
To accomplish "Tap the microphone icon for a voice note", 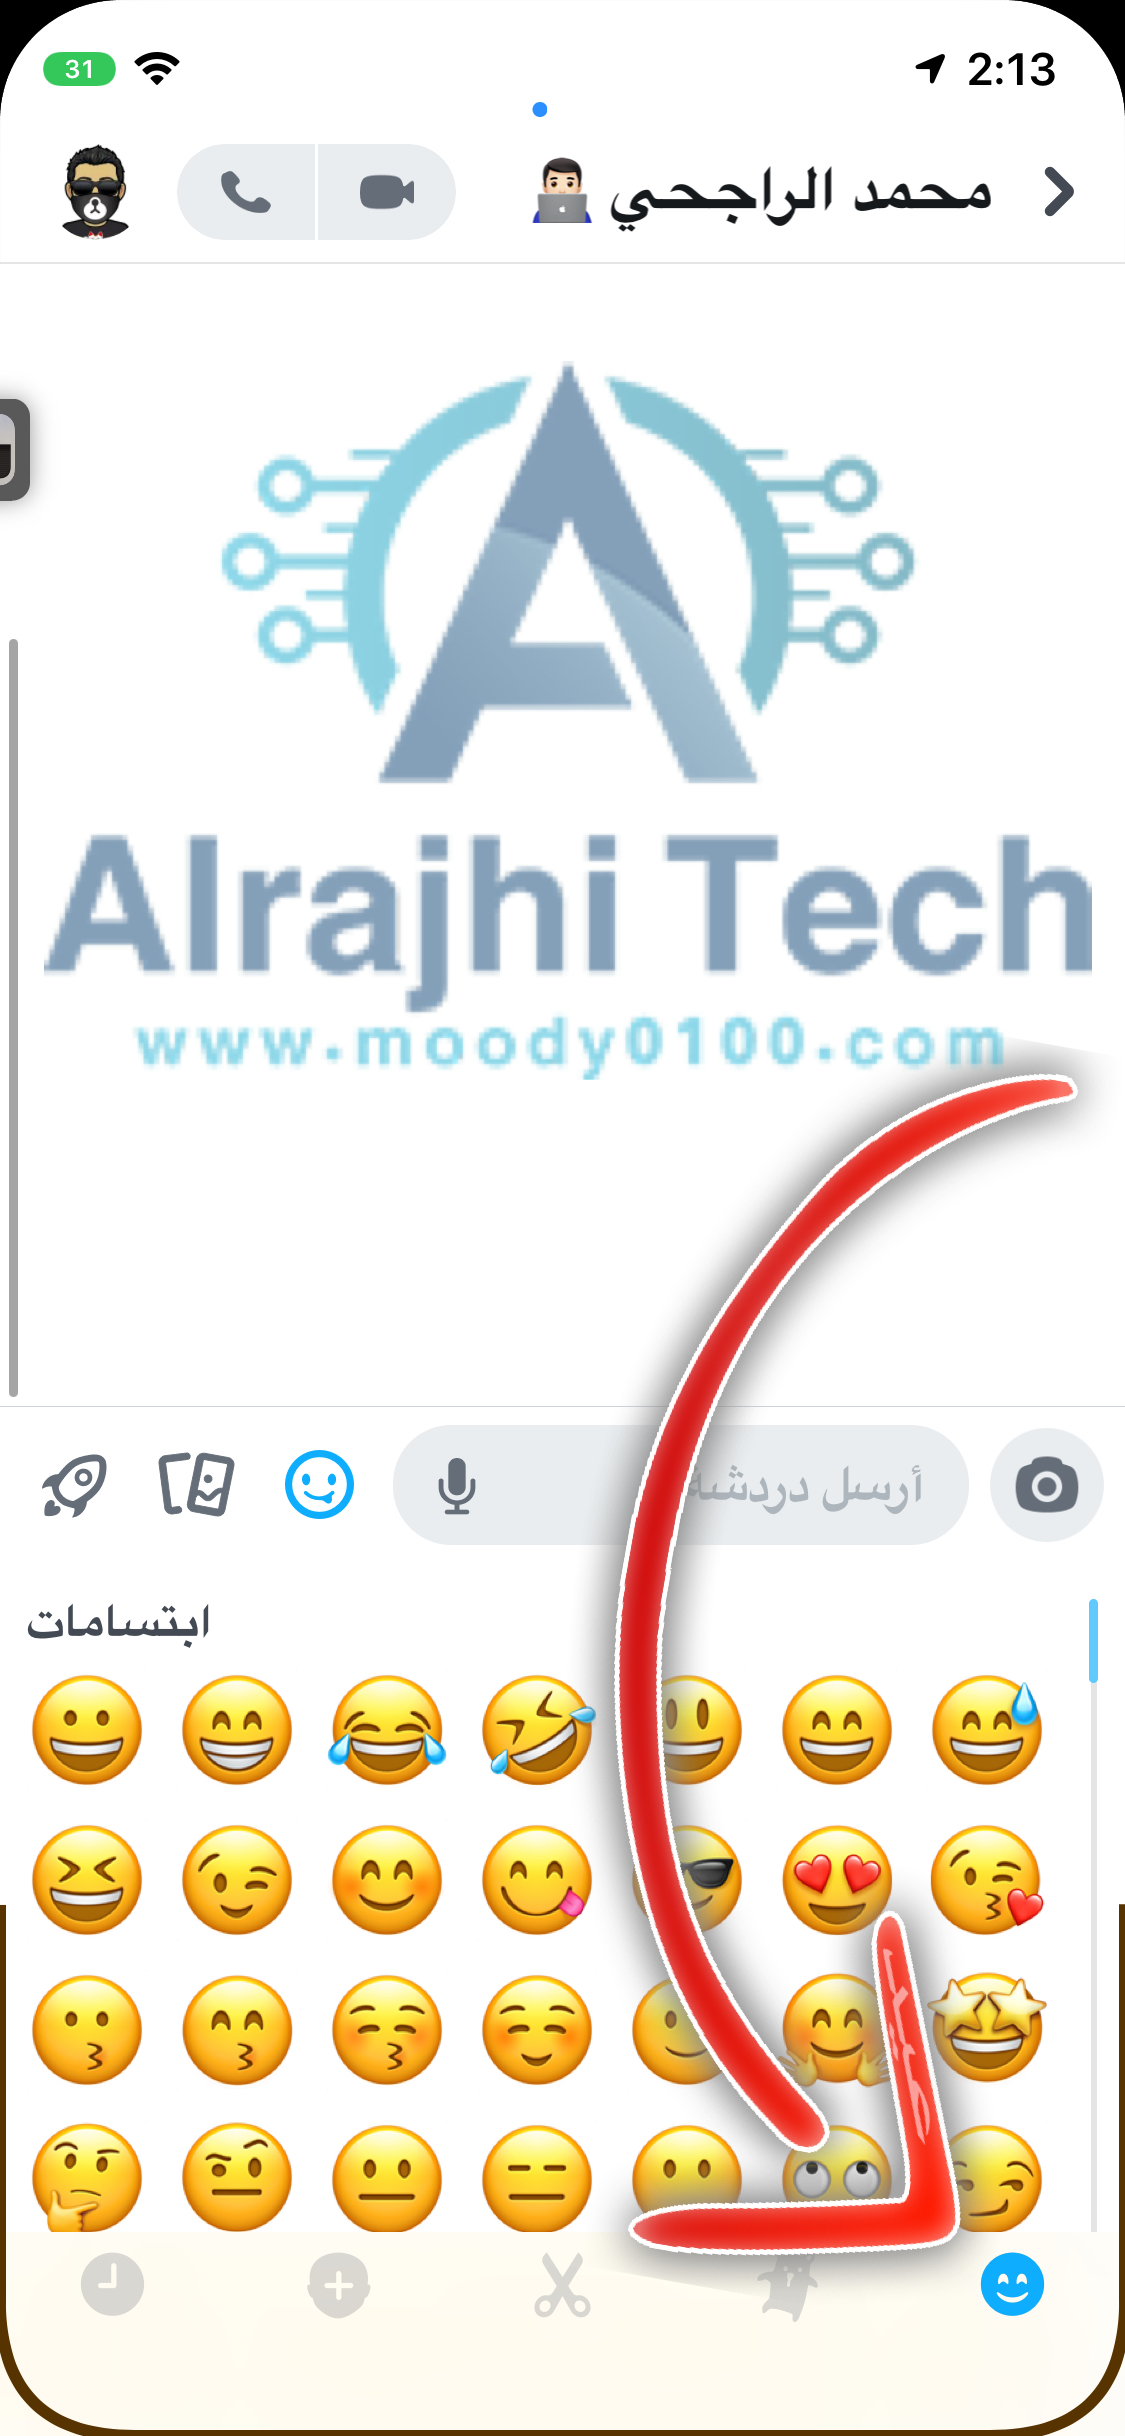I will [457, 1486].
